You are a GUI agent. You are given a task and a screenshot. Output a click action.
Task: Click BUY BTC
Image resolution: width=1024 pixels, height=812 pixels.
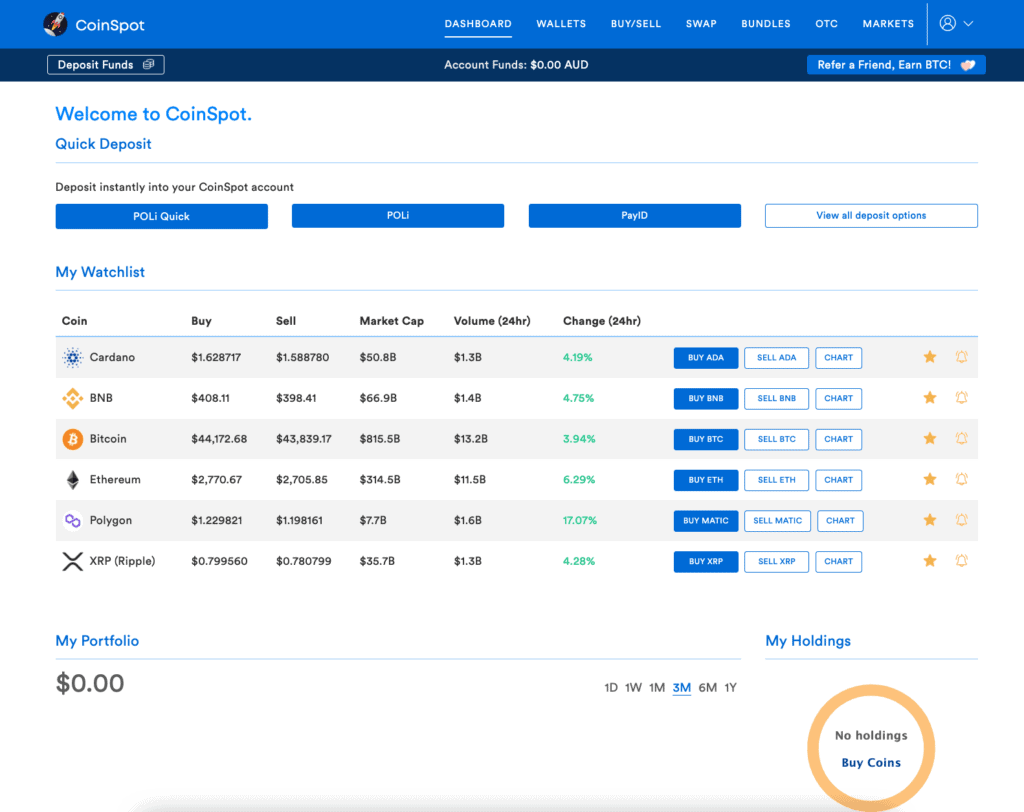pyautogui.click(x=706, y=440)
